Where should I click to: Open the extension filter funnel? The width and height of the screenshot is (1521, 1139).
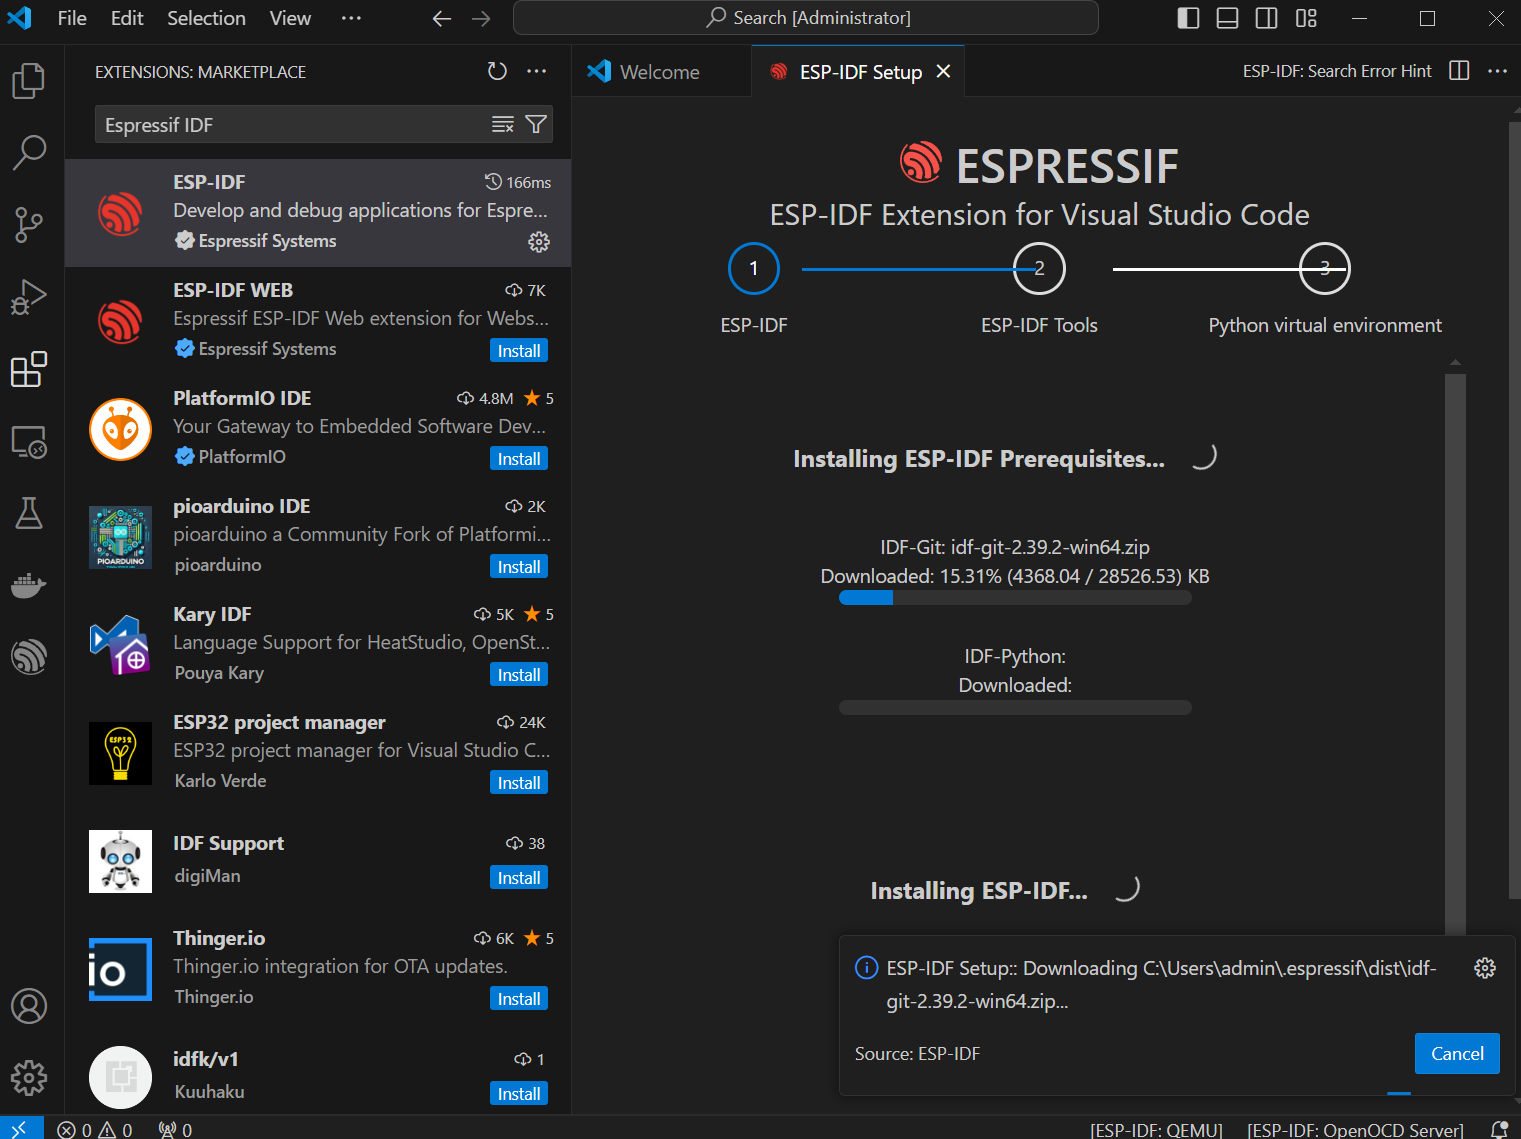(x=536, y=124)
